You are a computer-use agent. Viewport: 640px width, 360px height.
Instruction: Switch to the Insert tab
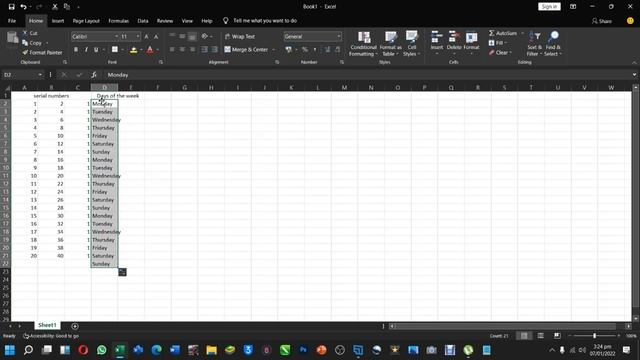pos(58,21)
